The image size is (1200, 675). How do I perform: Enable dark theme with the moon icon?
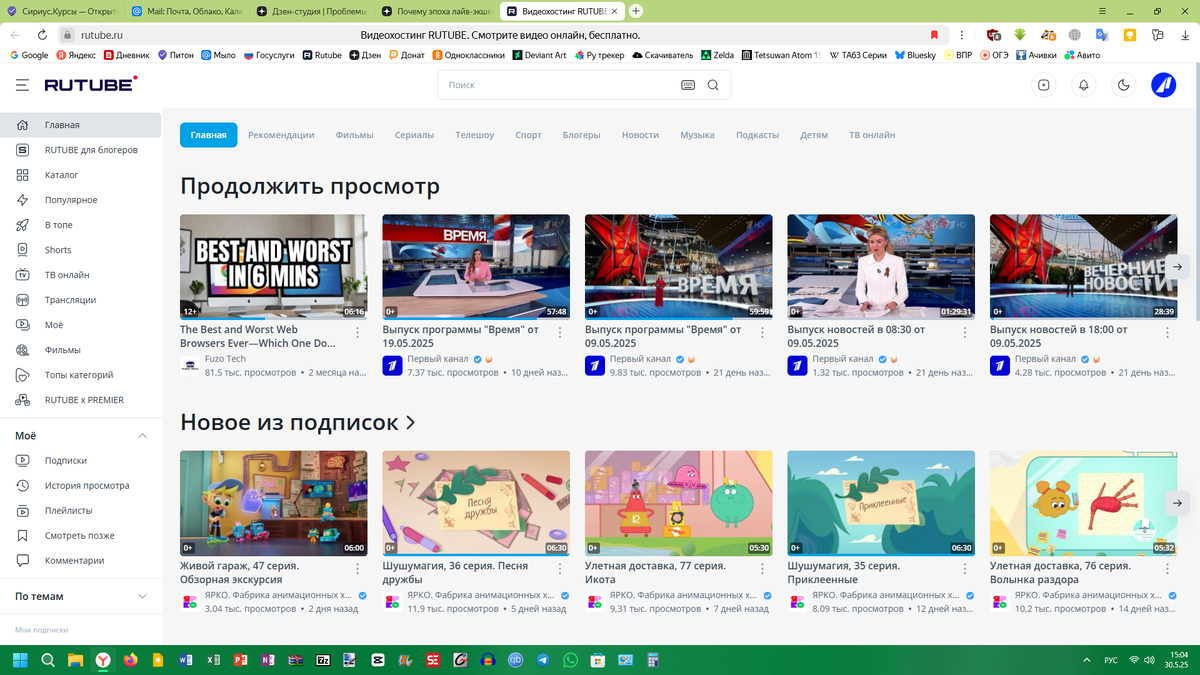pyautogui.click(x=1123, y=85)
